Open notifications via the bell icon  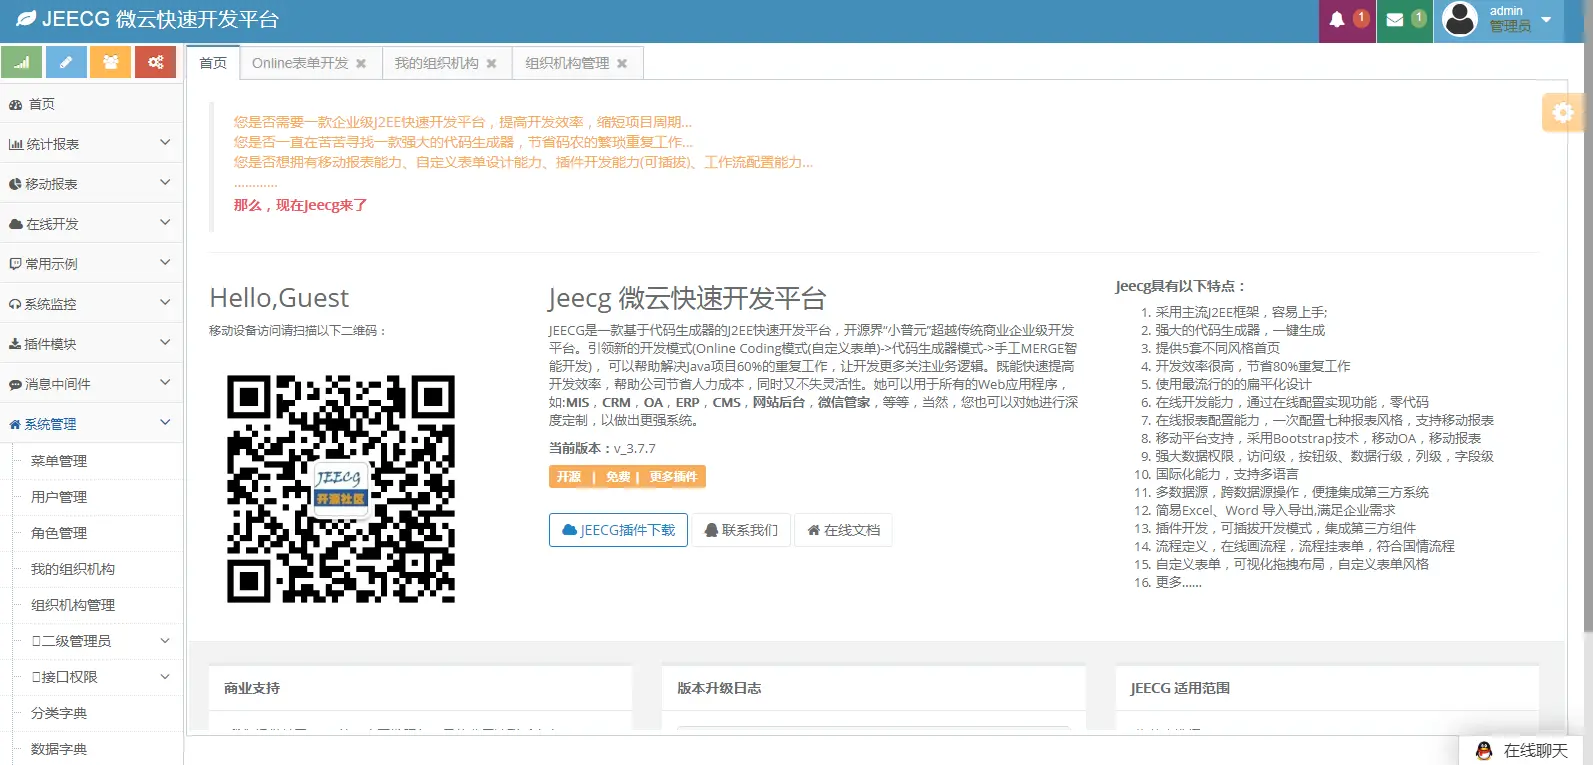[x=1337, y=20]
